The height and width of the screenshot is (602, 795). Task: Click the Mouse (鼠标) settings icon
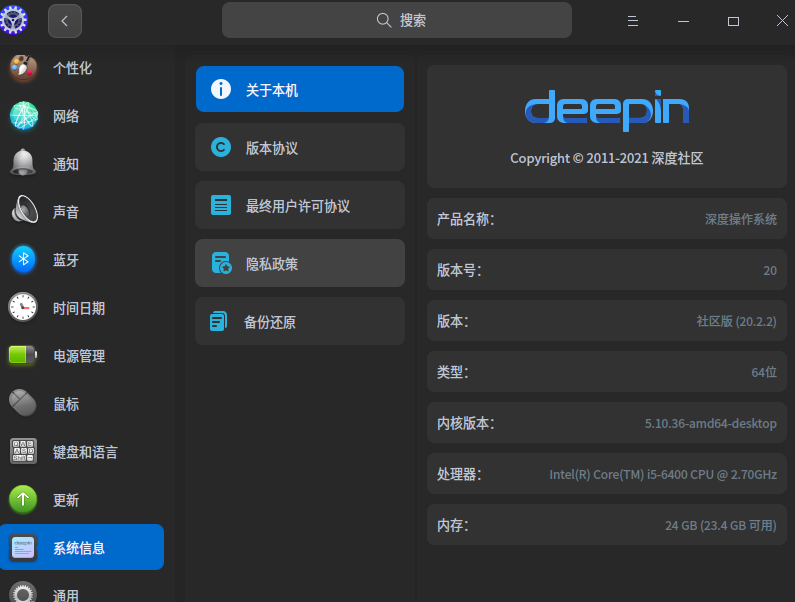[23, 404]
